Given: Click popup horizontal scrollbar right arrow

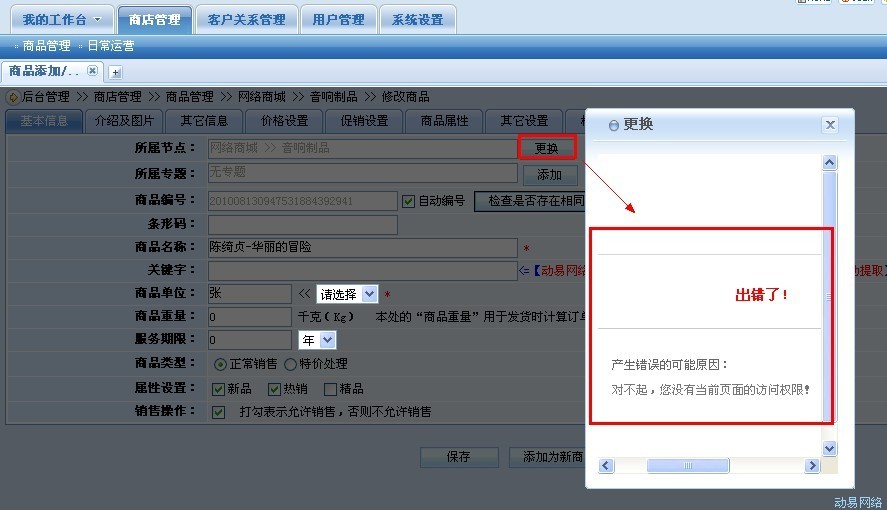Looking at the screenshot, I should pos(812,466).
